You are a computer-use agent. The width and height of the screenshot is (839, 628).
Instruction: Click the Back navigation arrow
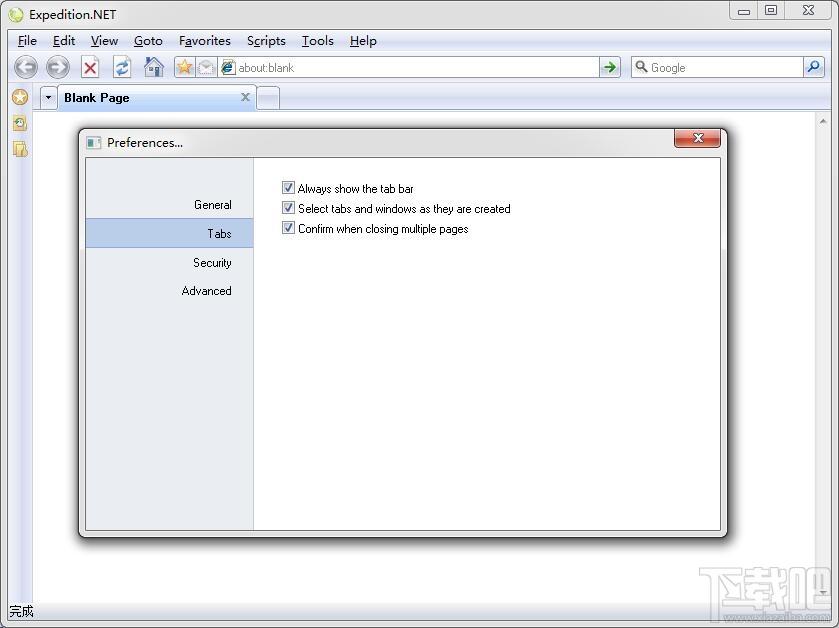pos(26,67)
